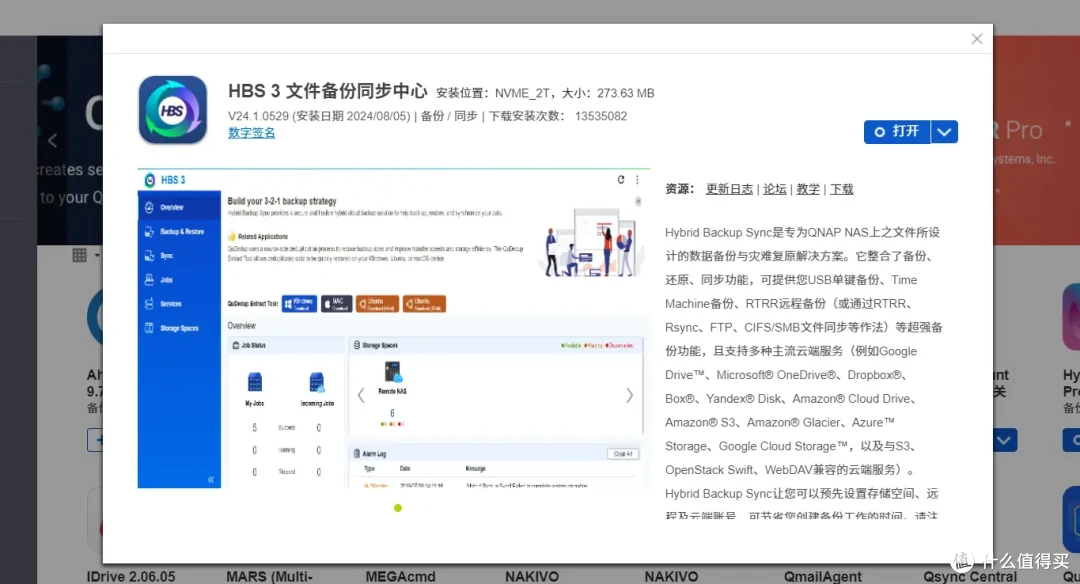The image size is (1080, 584).
Task: Click the previous banner arrow in App Center
Action: [x=52, y=140]
